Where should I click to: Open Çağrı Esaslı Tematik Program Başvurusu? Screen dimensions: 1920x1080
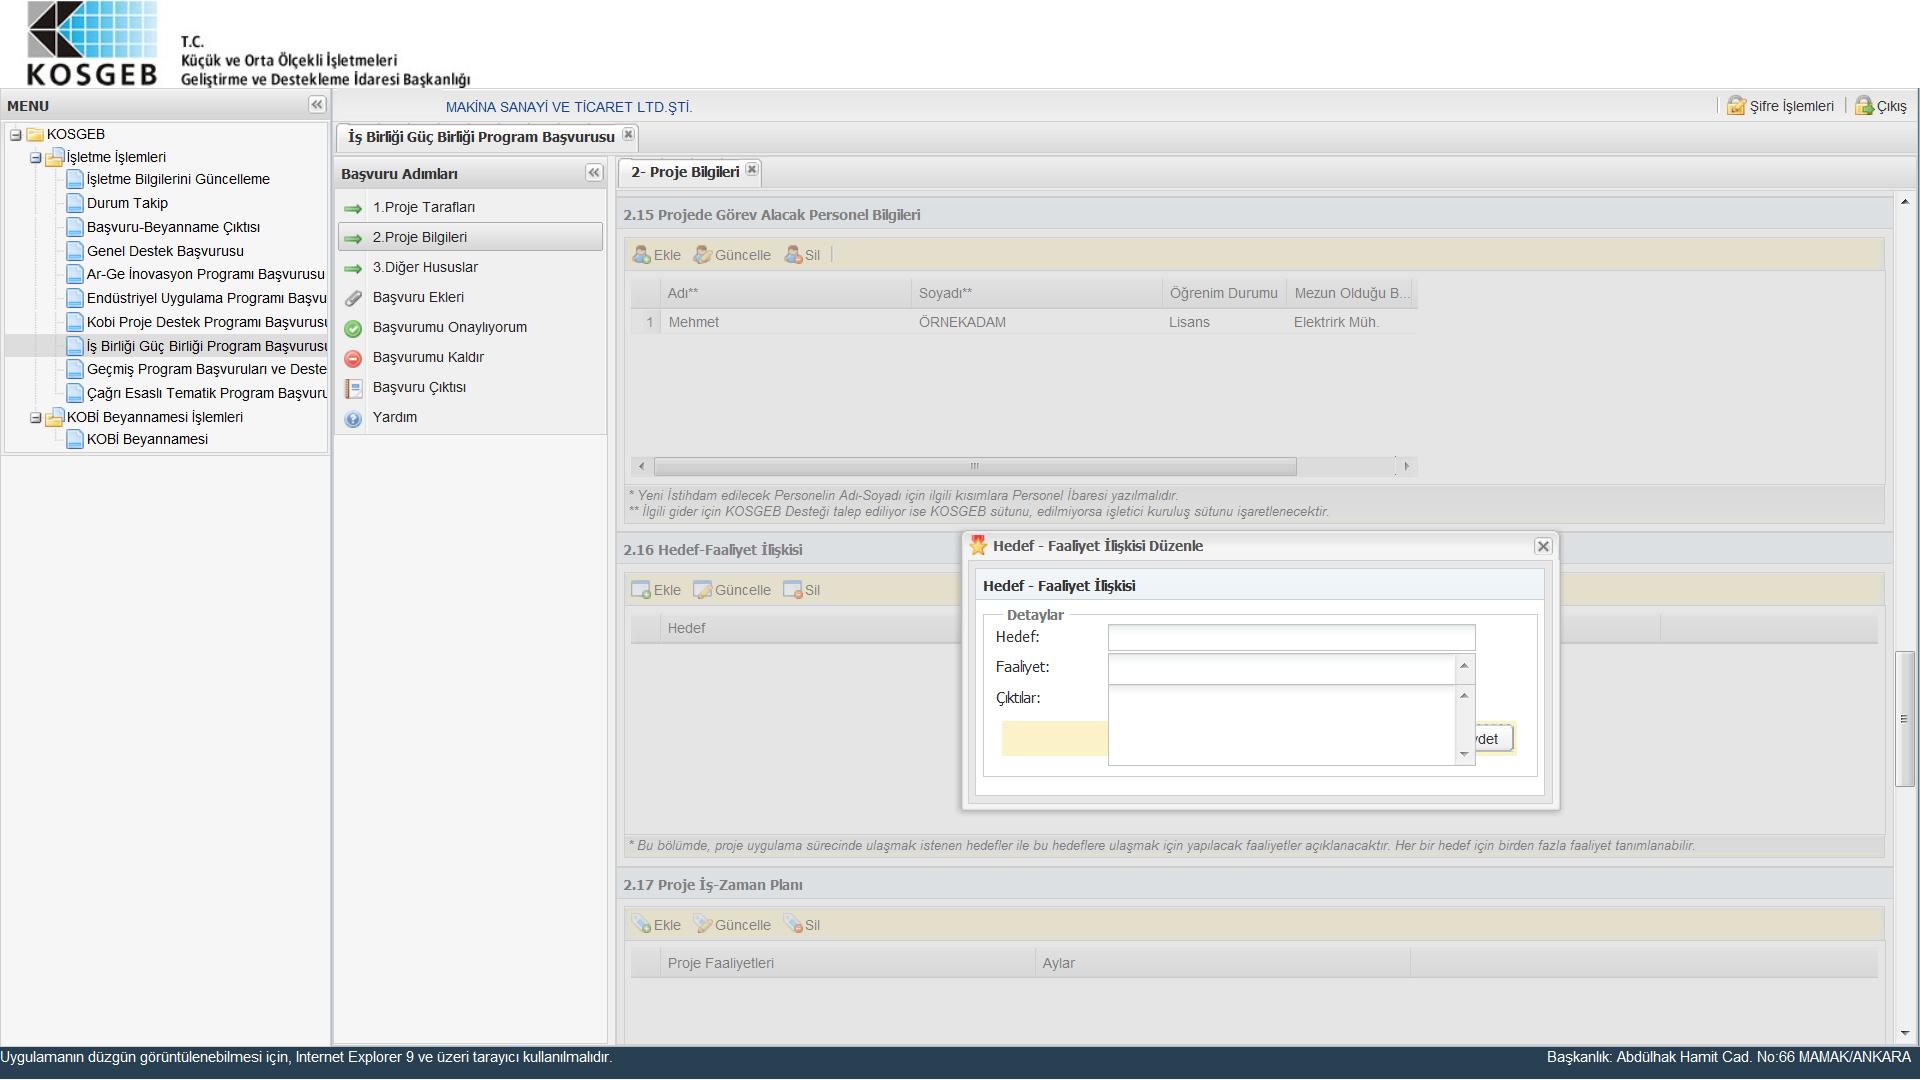click(x=206, y=393)
